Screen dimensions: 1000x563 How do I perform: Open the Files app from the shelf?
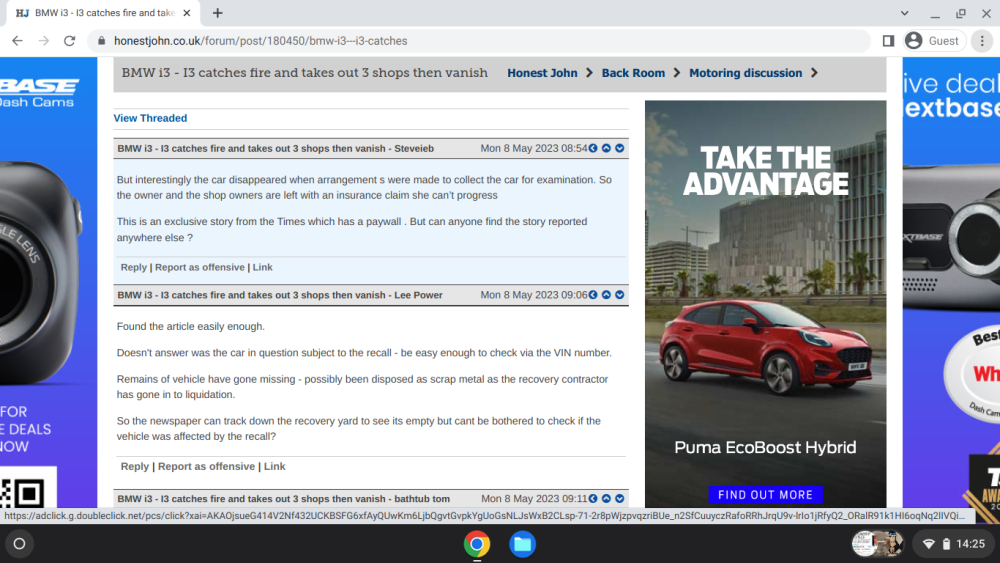[x=522, y=544]
